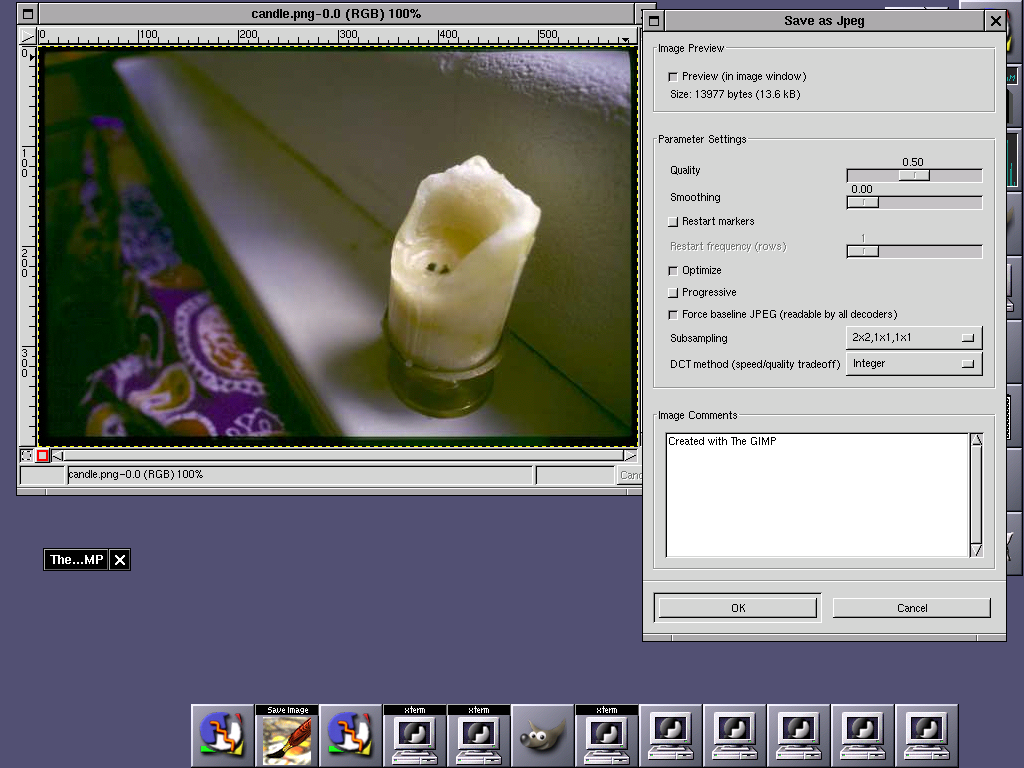Viewport: 1024px width, 768px height.
Task: Click Cancel in Save as Jpeg dialog
Action: click(911, 608)
